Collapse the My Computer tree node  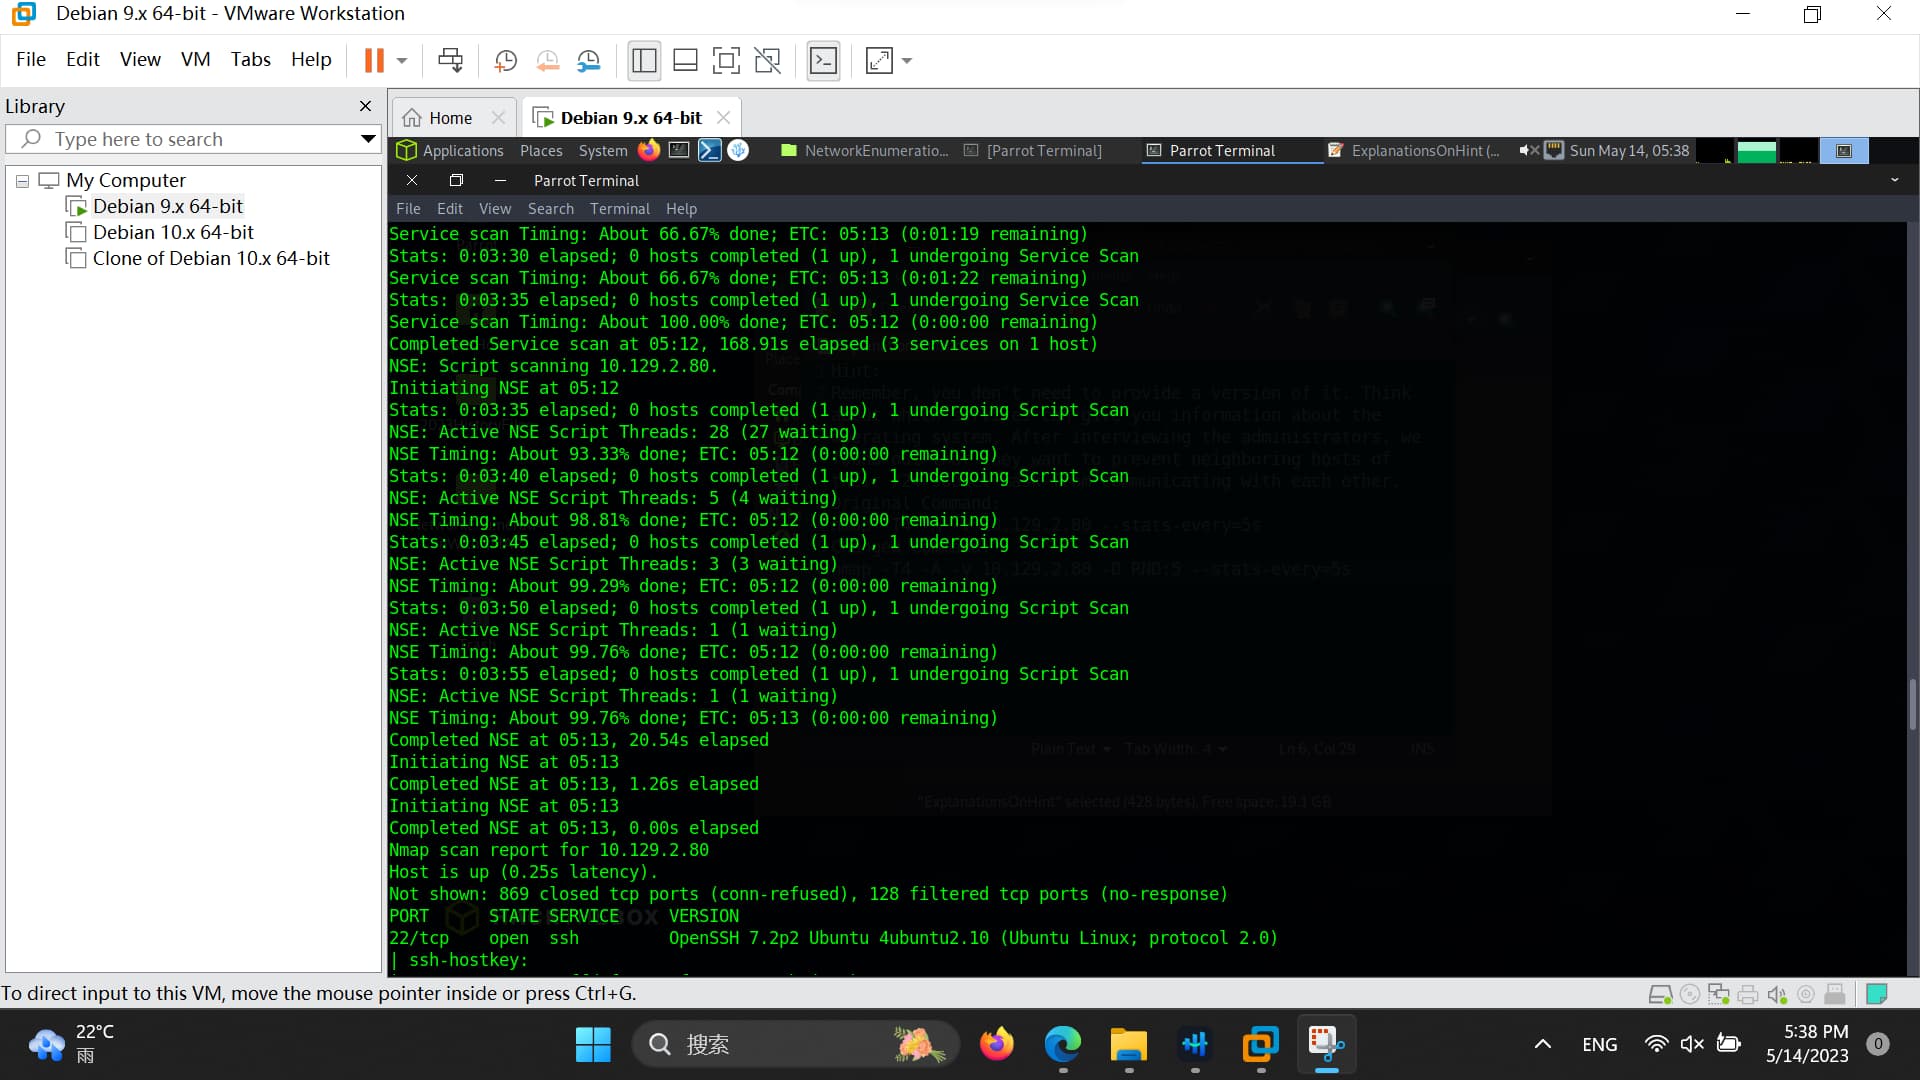[22, 181]
